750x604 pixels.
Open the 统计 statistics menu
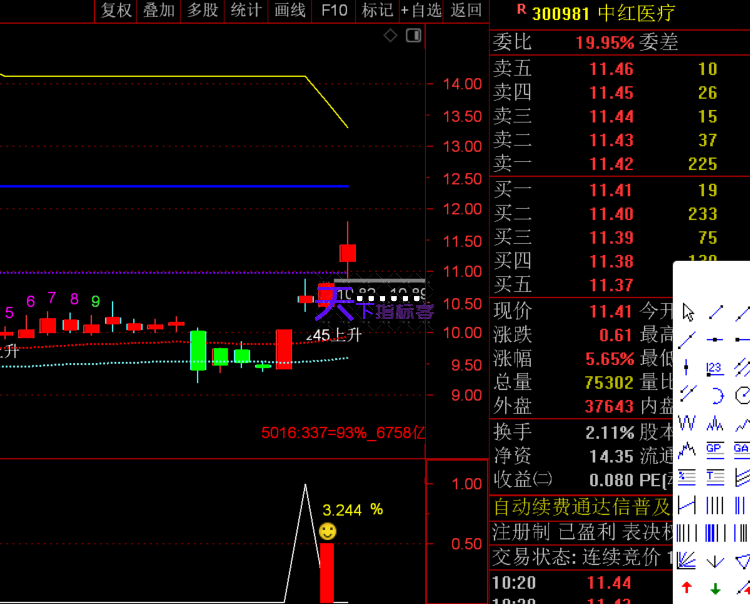click(245, 11)
